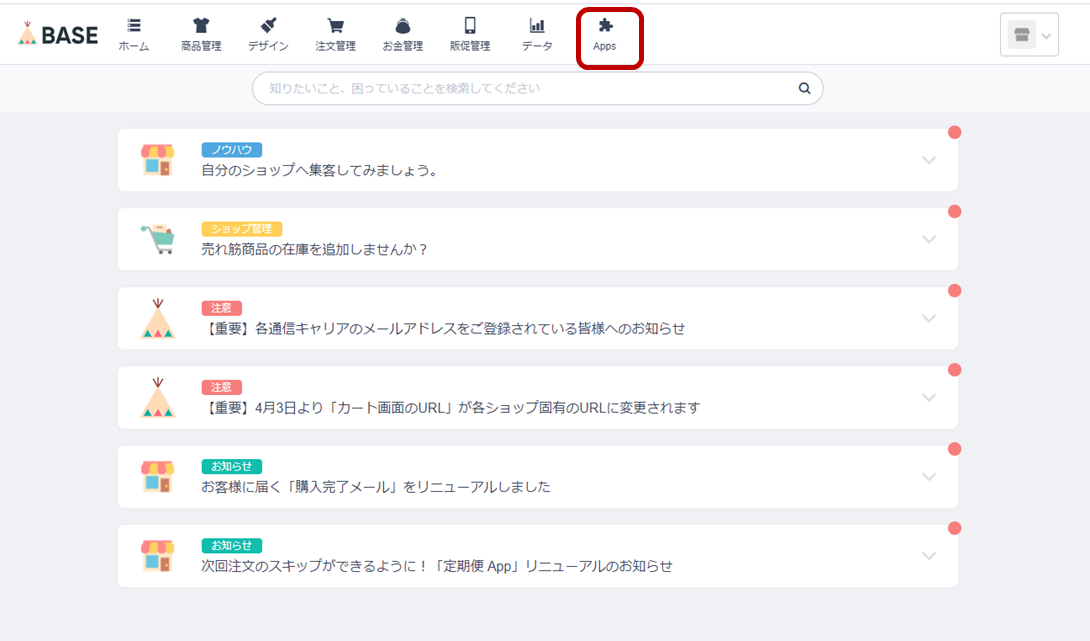Open account dropdown arrow next to shop avatar
This screenshot has width=1090, height=641.
1046,36
